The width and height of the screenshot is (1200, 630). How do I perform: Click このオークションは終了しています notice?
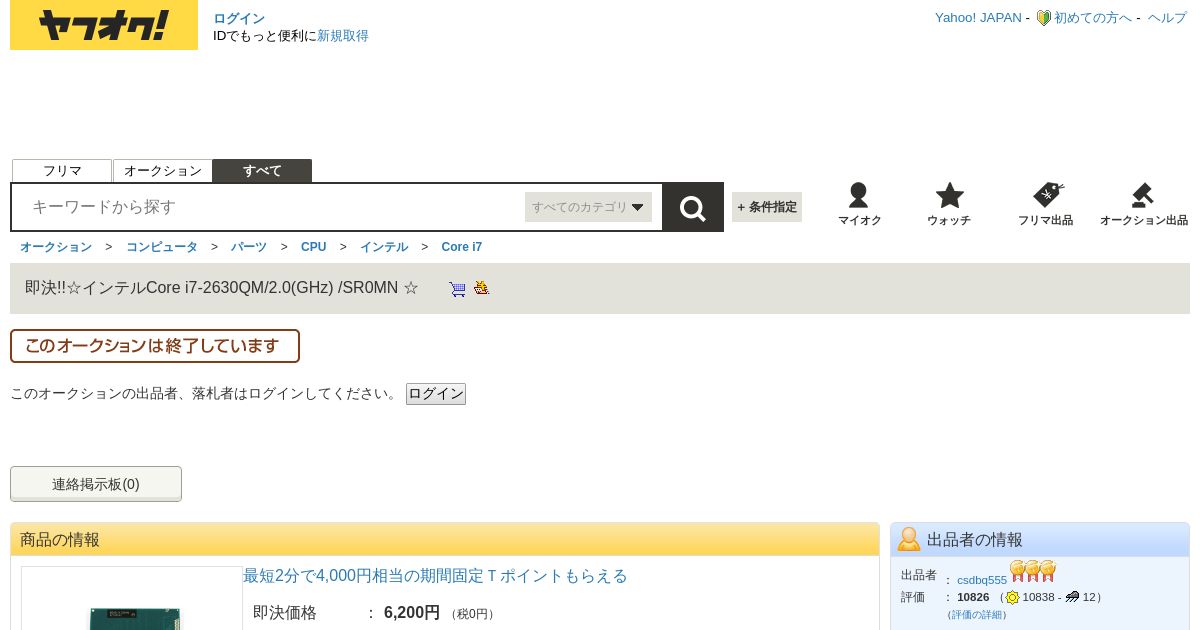tap(155, 346)
